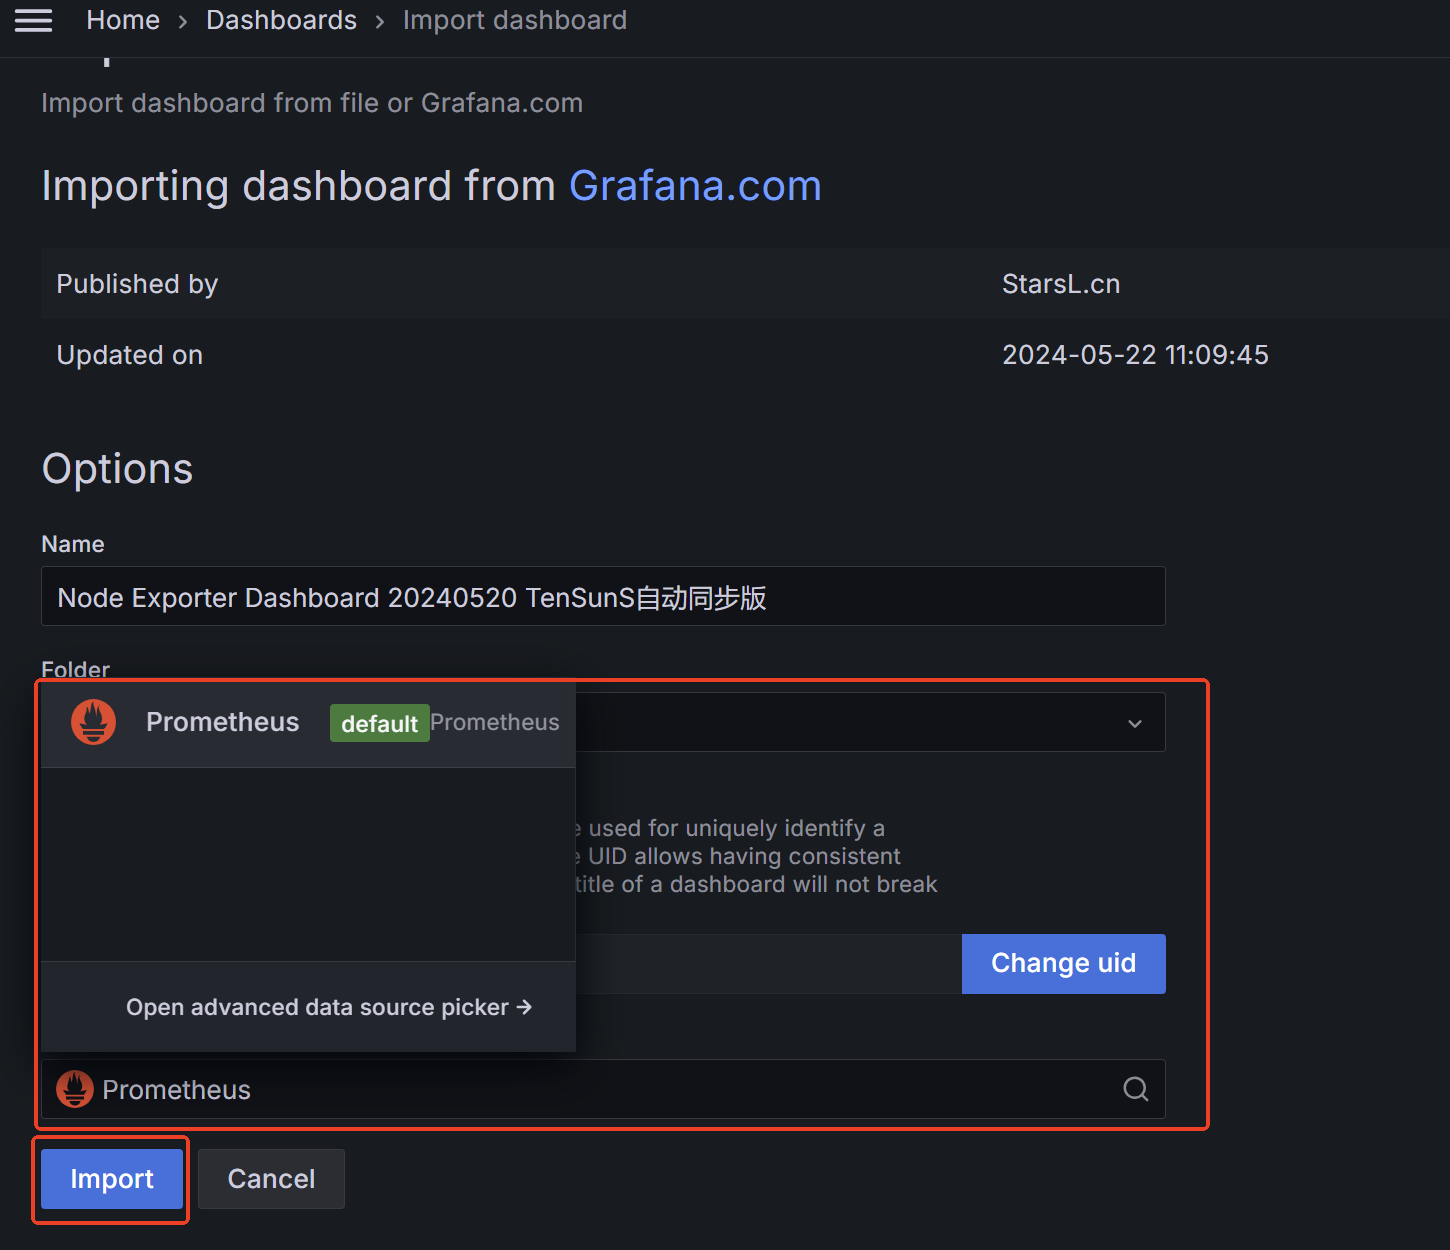1450x1250 pixels.
Task: Click the Import dashboard breadcrumb
Action: coord(514,20)
